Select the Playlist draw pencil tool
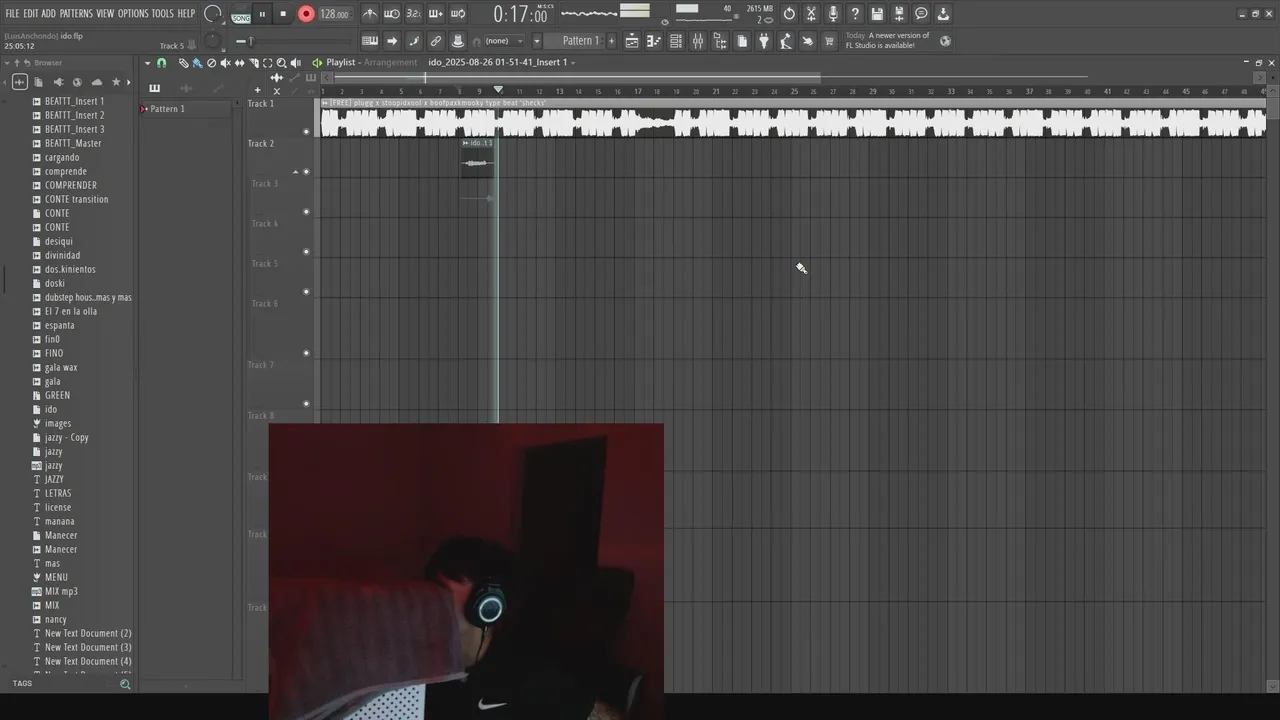The image size is (1280, 720). click(x=183, y=63)
